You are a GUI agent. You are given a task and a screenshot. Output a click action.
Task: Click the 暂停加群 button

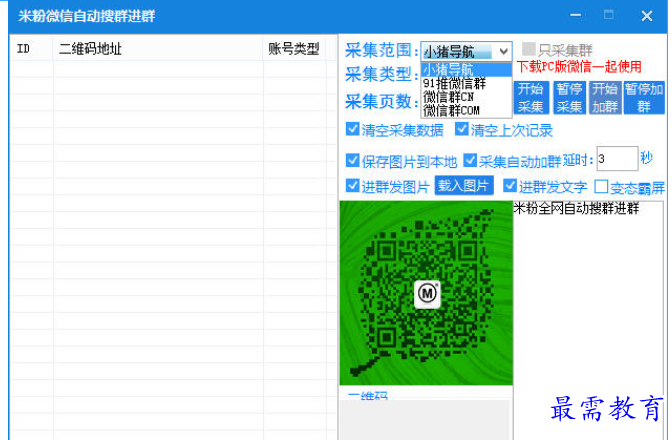(x=644, y=98)
